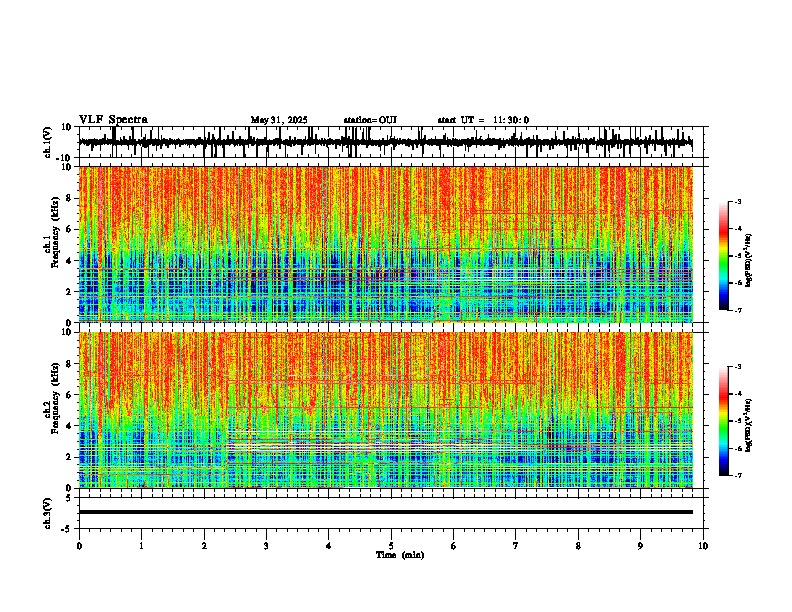792x612 pixels.
Task: Click the 'VLF Spectra' title text
Action: pyautogui.click(x=113, y=120)
